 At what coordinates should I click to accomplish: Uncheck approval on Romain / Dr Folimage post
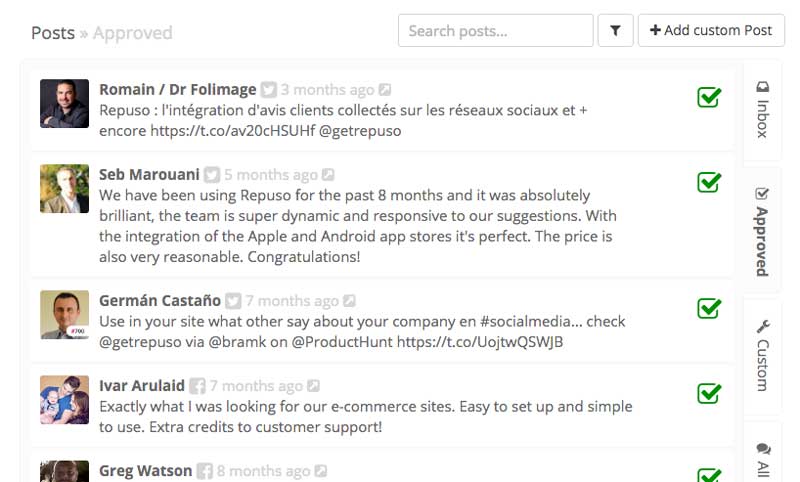(x=709, y=97)
